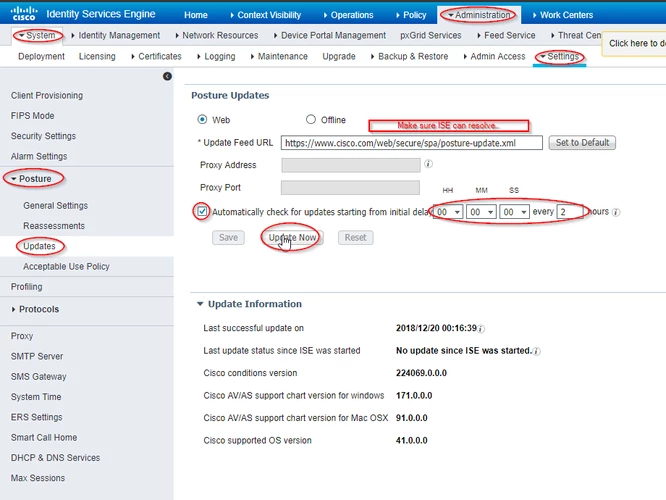
Task: Open Backup & Restore tab
Action: pyautogui.click(x=409, y=56)
